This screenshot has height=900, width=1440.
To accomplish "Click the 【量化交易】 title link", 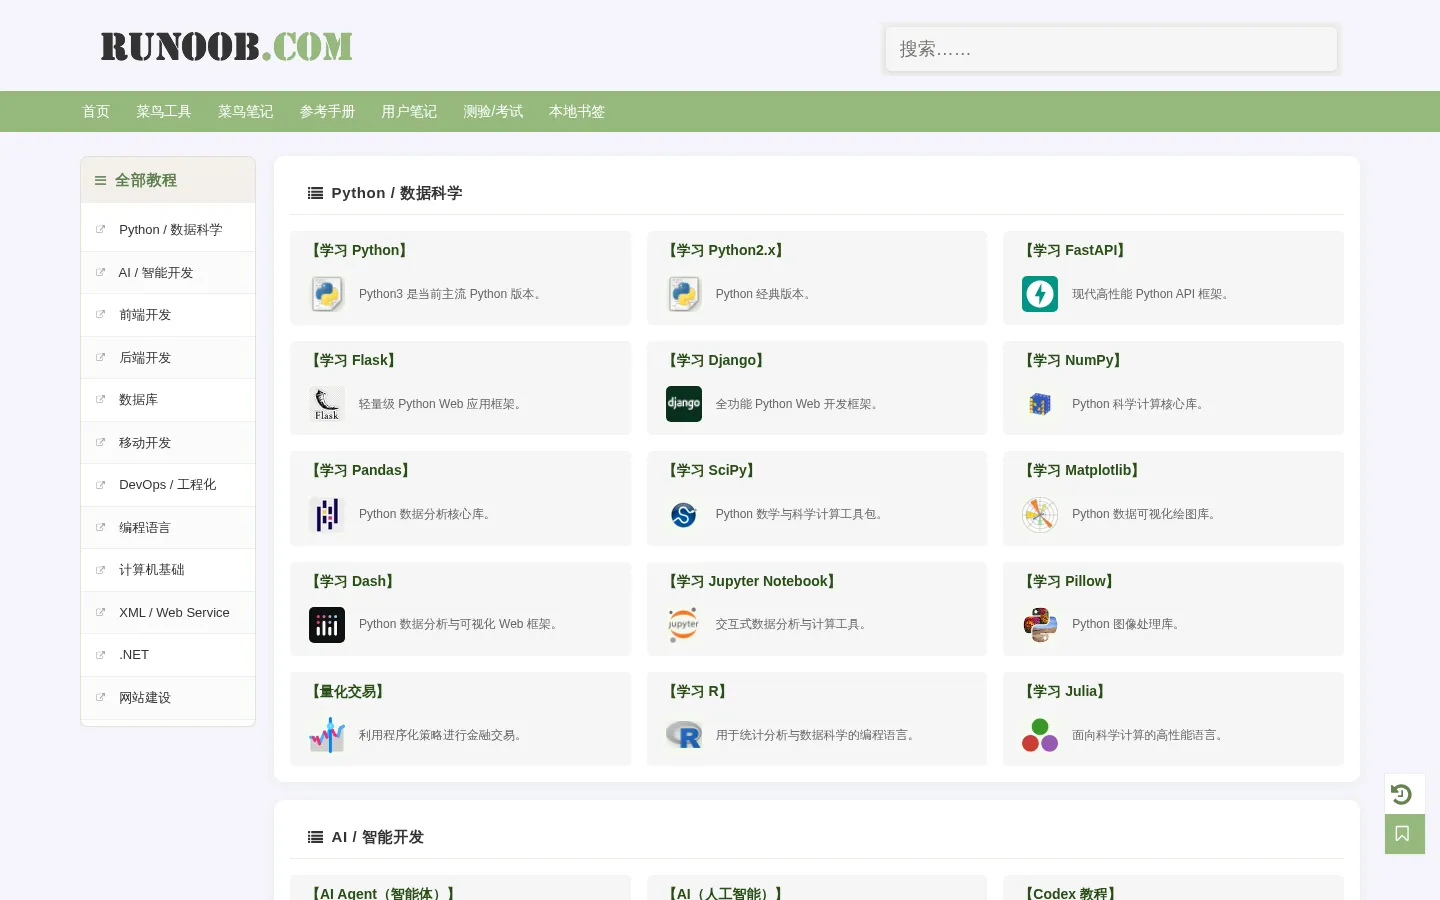I will [x=348, y=691].
